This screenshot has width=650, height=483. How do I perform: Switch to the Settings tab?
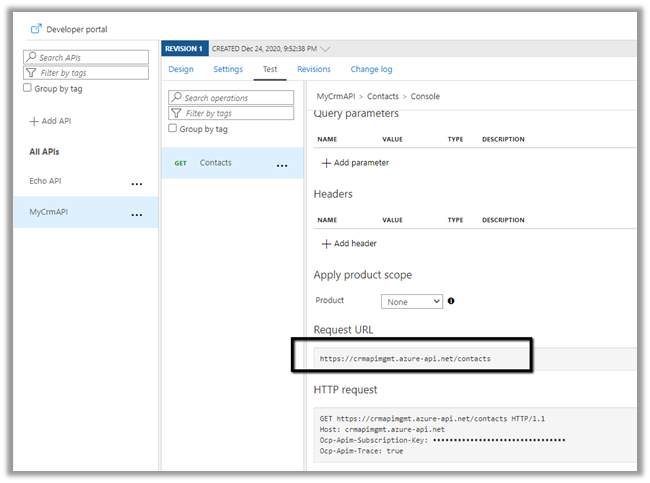228,69
